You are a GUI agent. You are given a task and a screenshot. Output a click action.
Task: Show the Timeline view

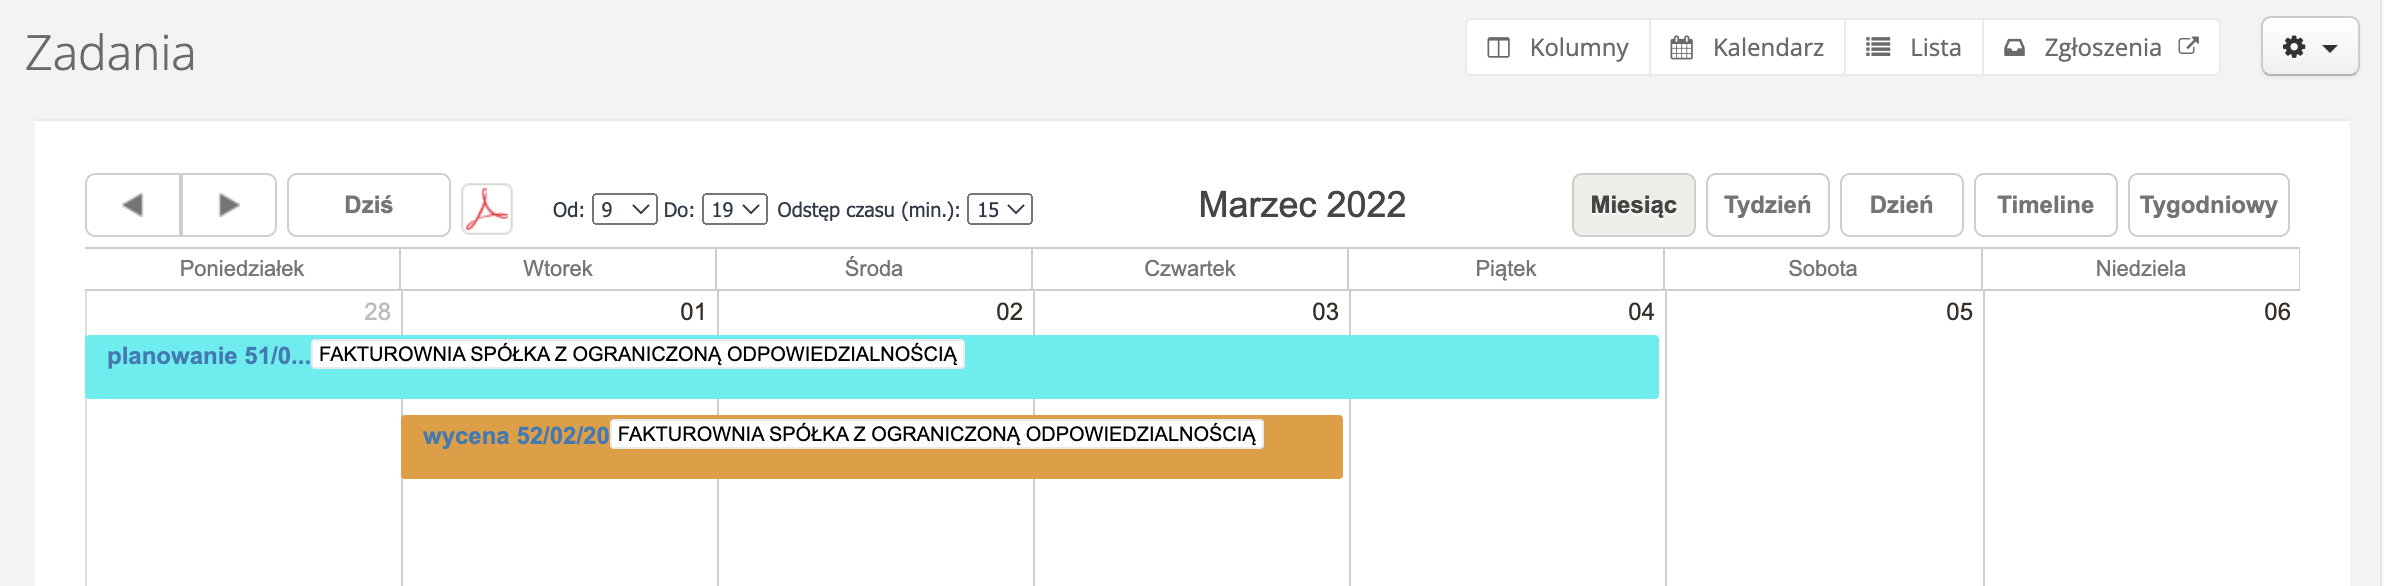coord(2045,205)
